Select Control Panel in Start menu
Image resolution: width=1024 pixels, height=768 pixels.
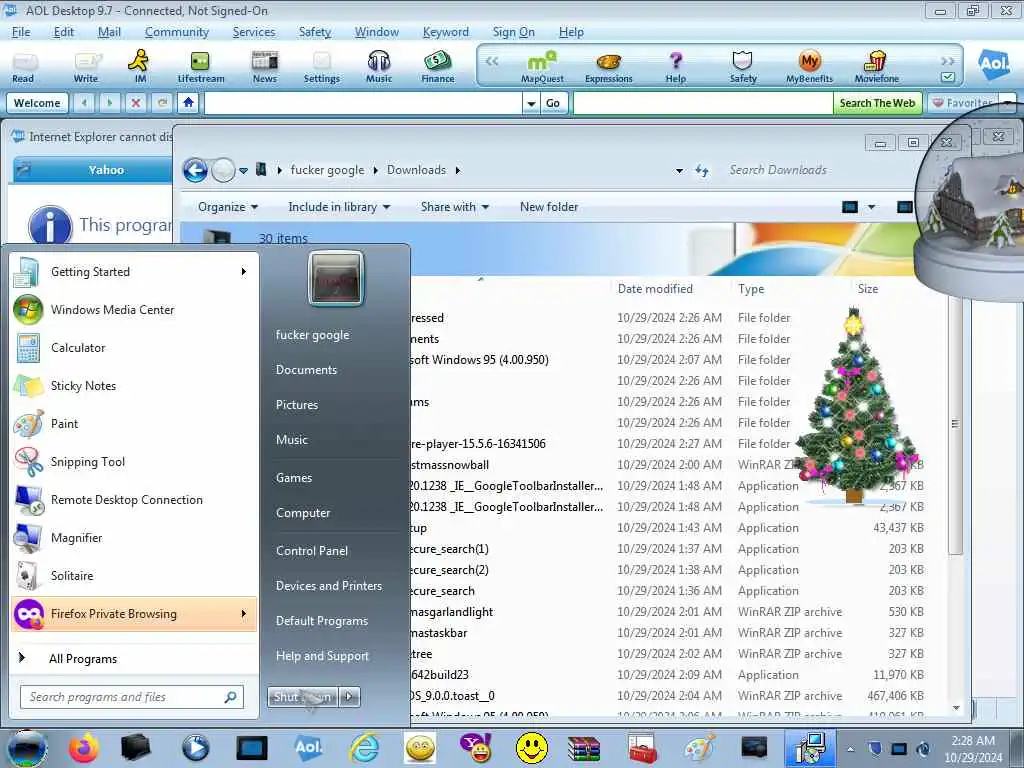pos(312,551)
